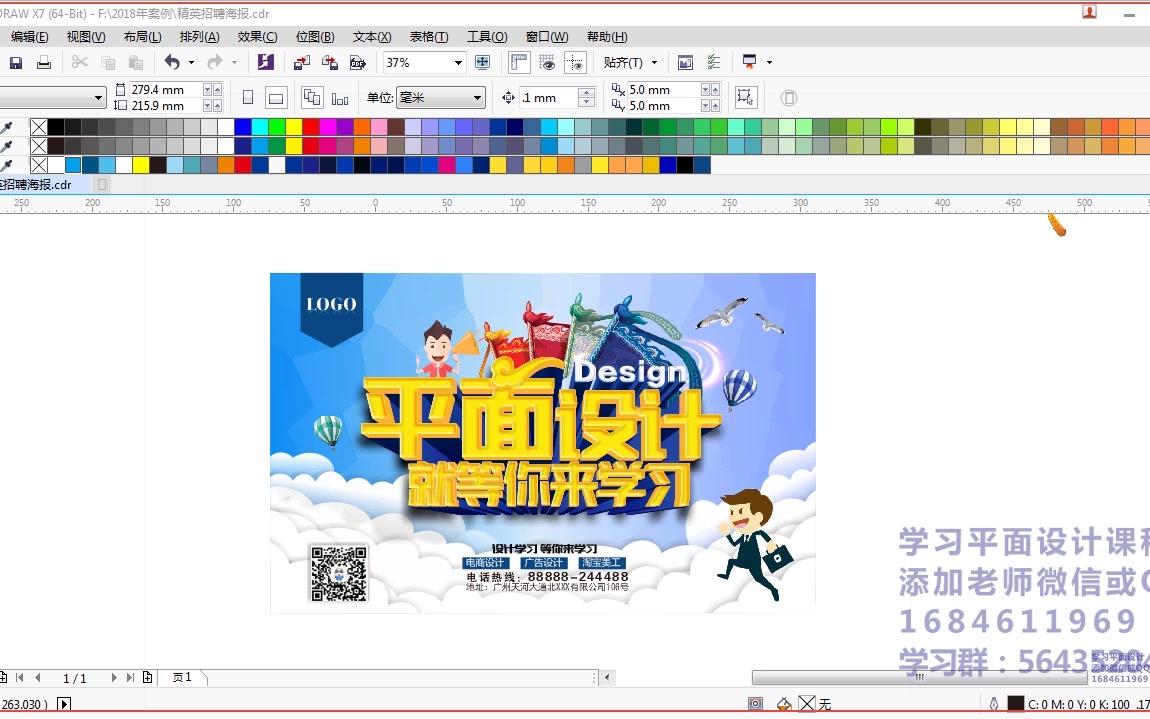
Task: Click the Save document icon
Action: (x=14, y=63)
